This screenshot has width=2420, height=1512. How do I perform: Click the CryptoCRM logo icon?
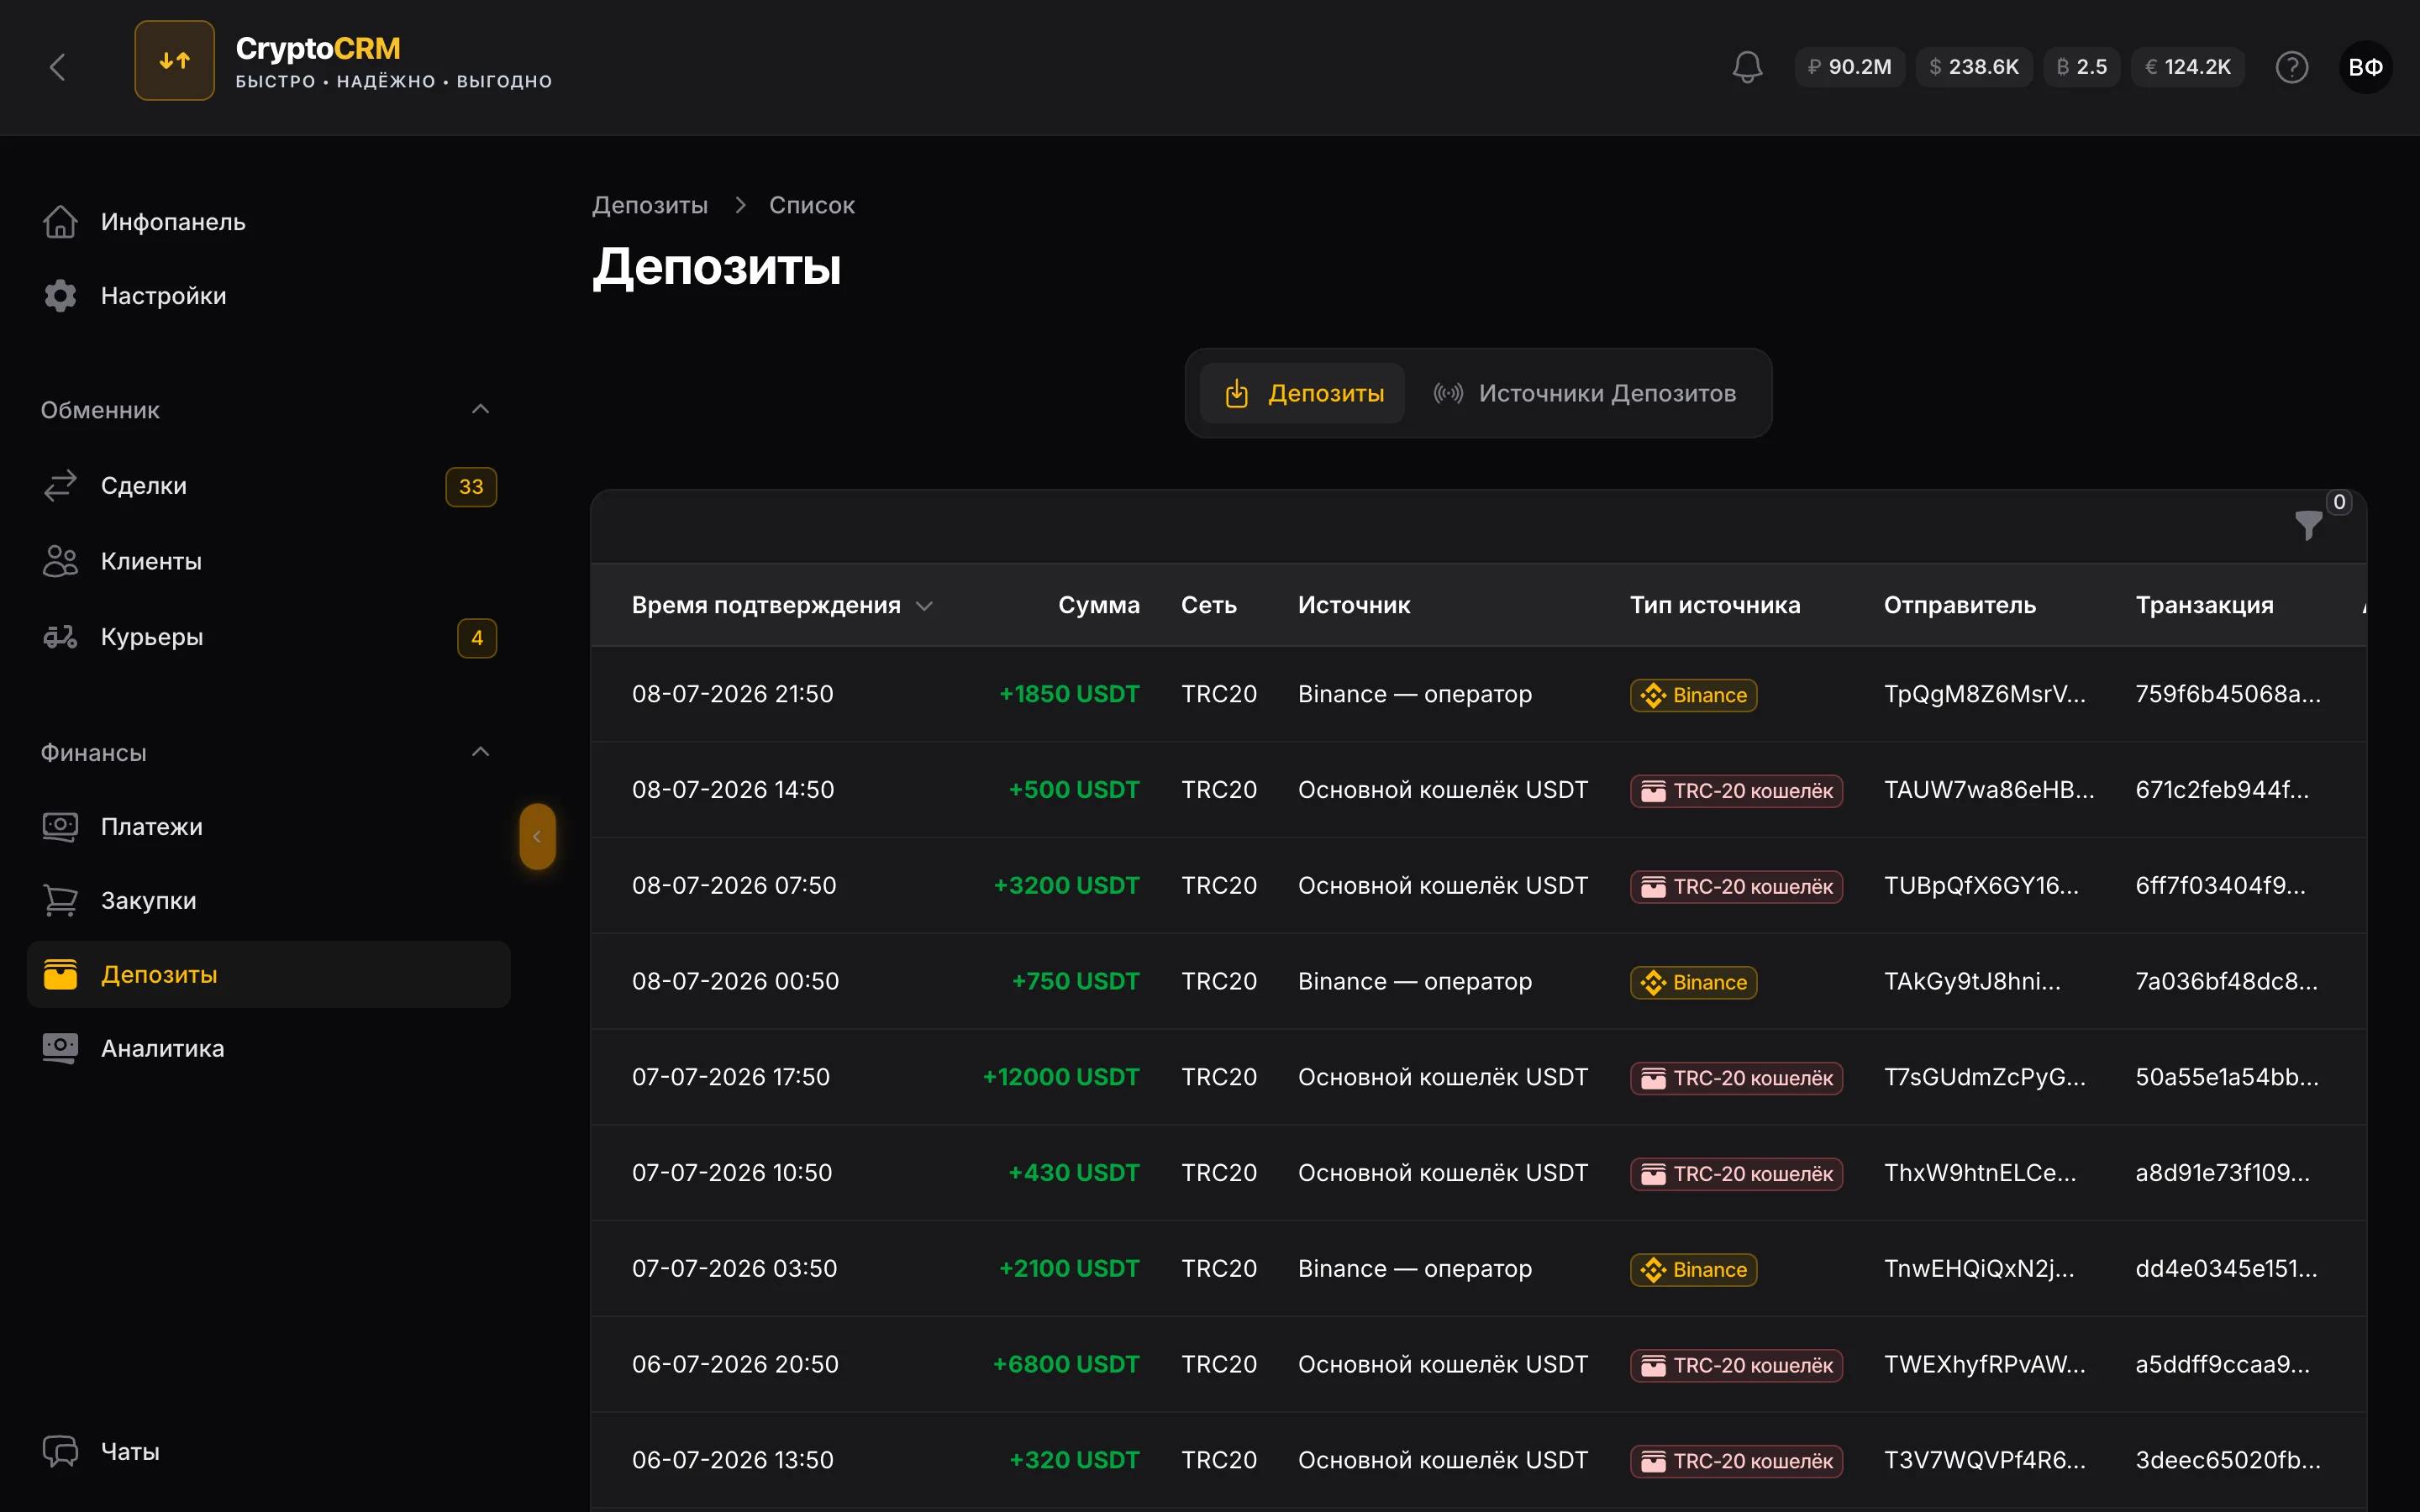point(174,61)
